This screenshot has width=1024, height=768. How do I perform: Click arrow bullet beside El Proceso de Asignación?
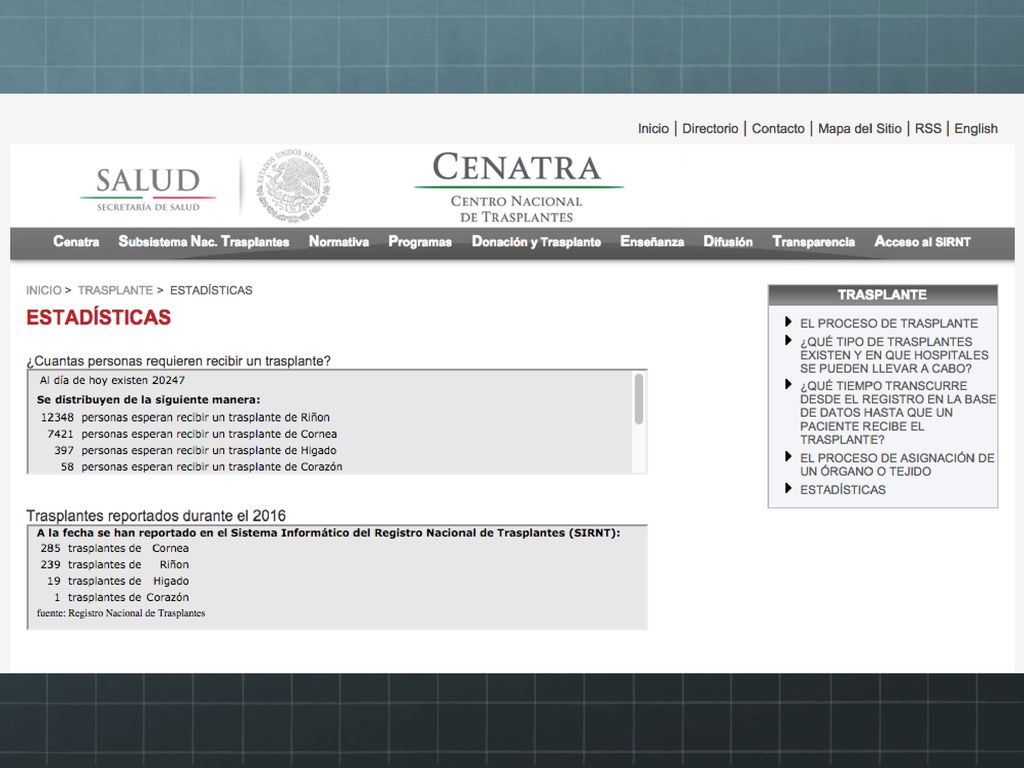coord(788,456)
